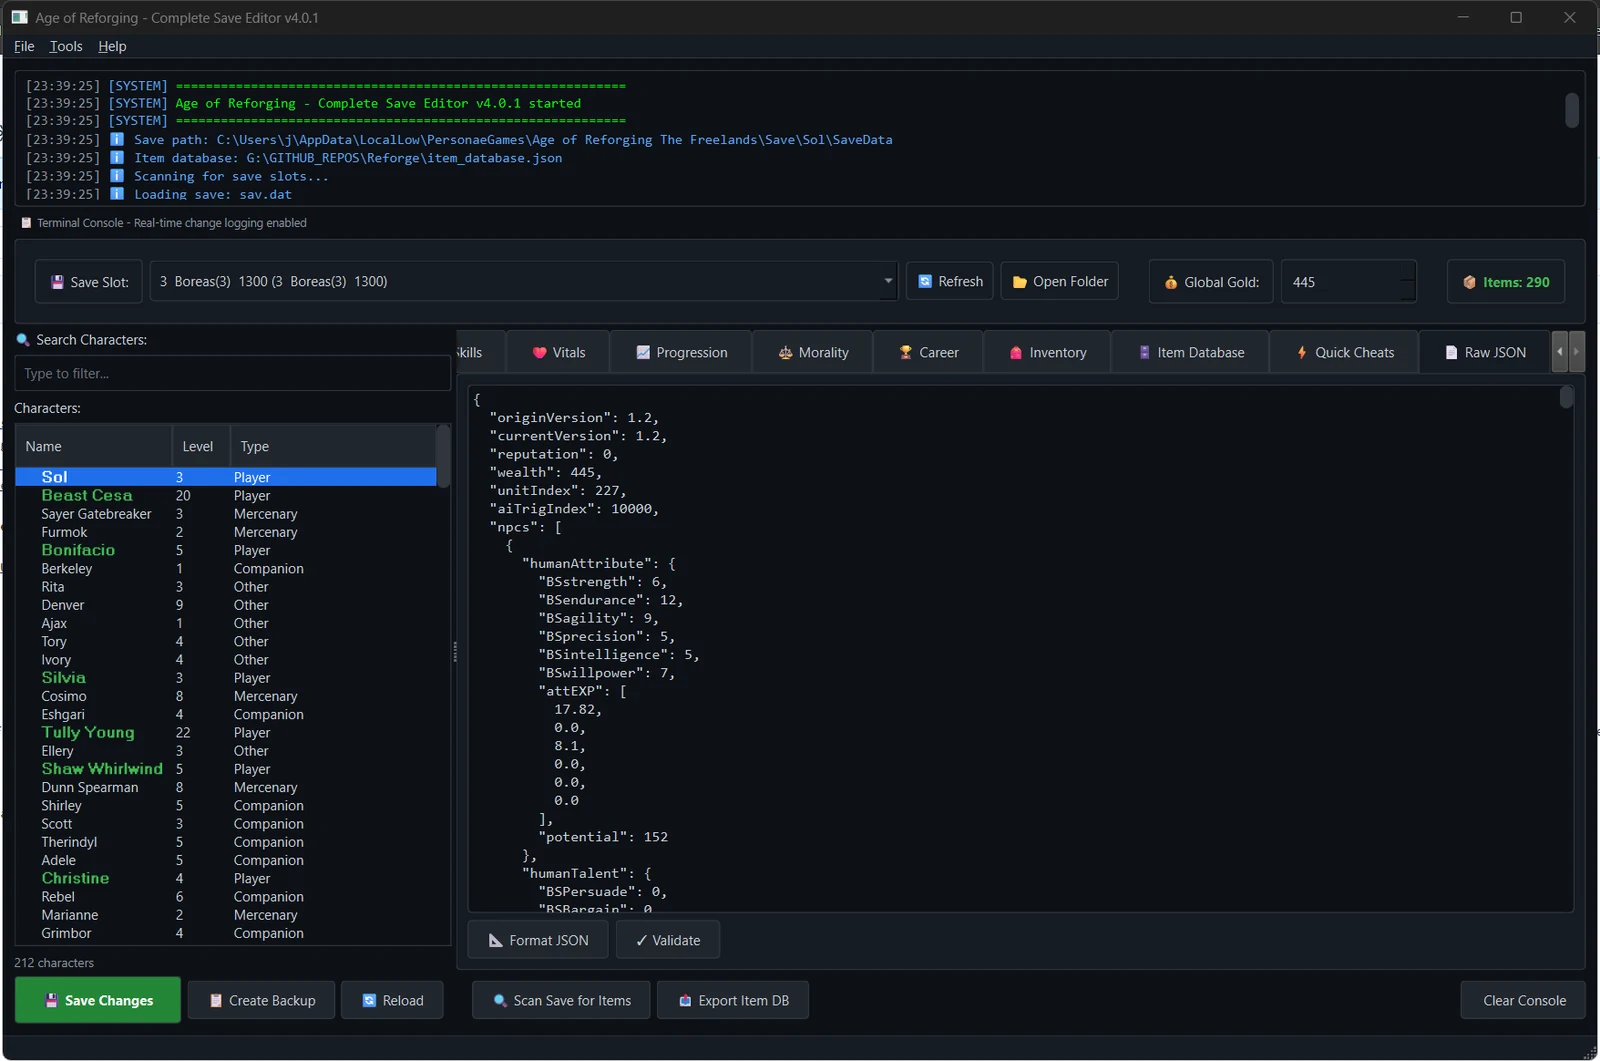Click the backpack icon on Inventory tab

(1016, 352)
